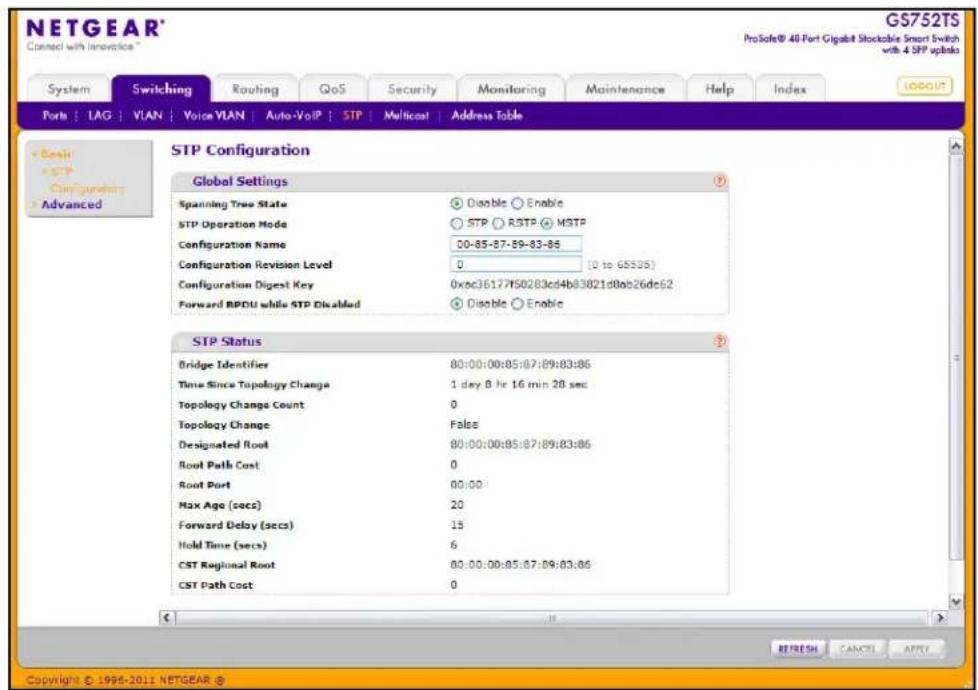Image resolution: width=978 pixels, height=690 pixels.
Task: Click vertical scrollbar up arrow
Action: tap(955, 147)
